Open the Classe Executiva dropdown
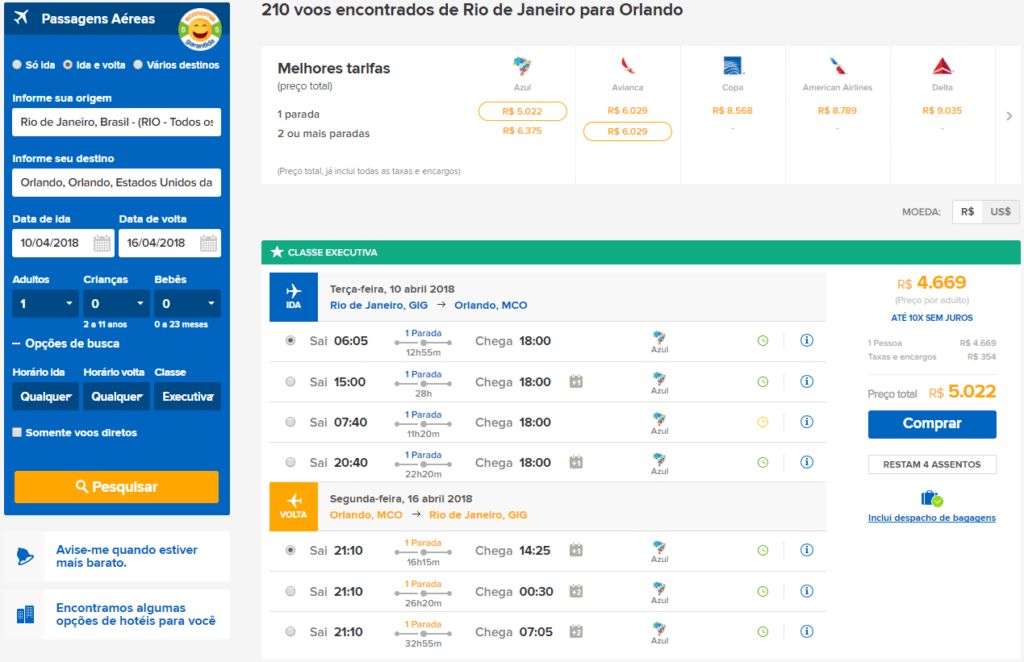The width and height of the screenshot is (1024, 662). tap(187, 396)
